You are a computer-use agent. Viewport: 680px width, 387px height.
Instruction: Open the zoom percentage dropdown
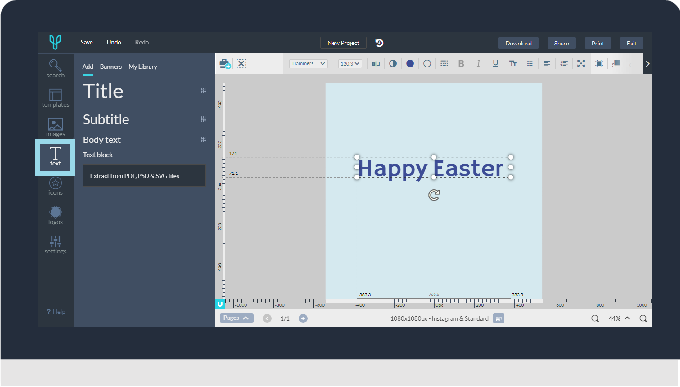point(619,318)
